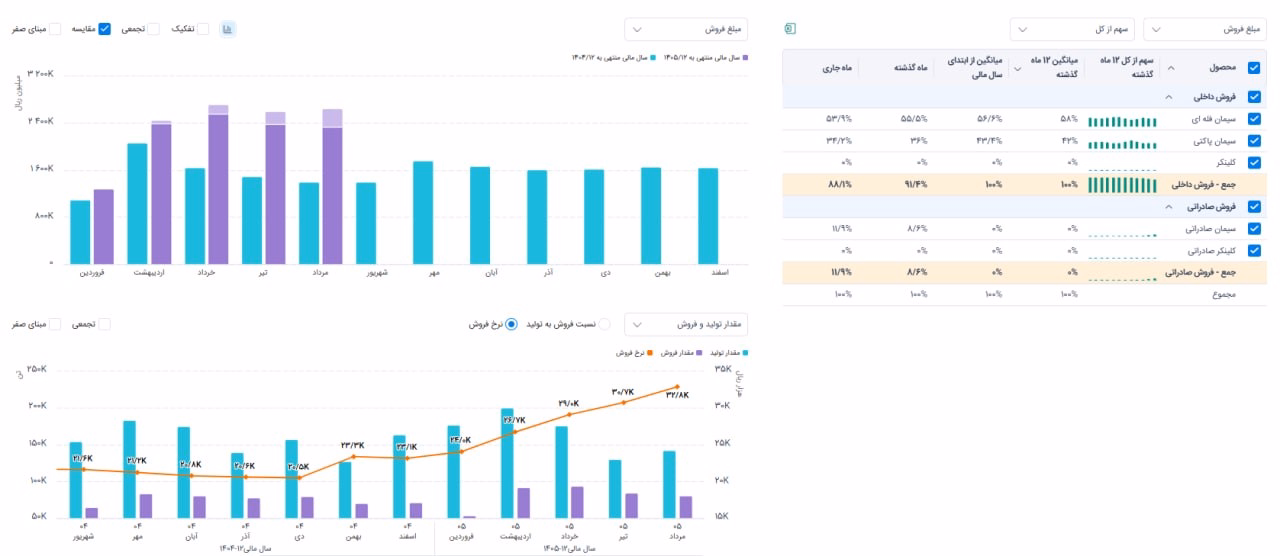Click the Excel export icon above the table
1280x556 pixels.
click(x=790, y=29)
